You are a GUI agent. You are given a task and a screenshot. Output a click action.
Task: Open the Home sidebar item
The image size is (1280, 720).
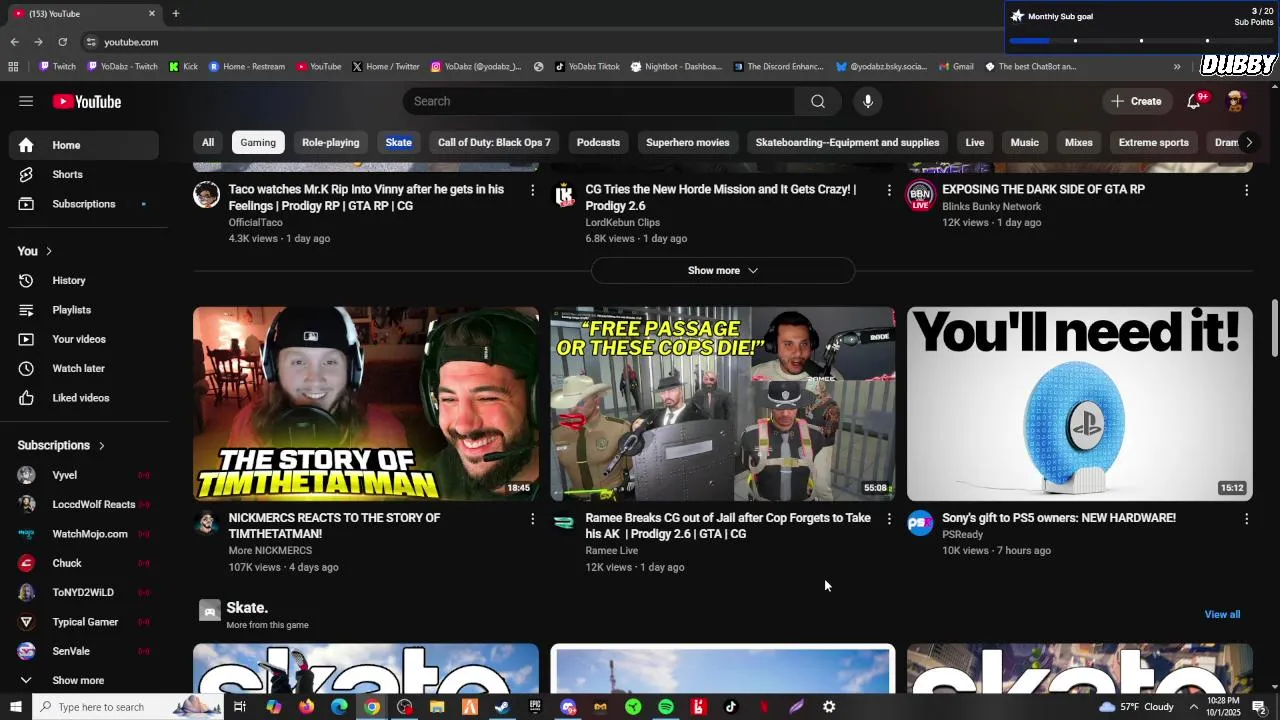pos(84,145)
